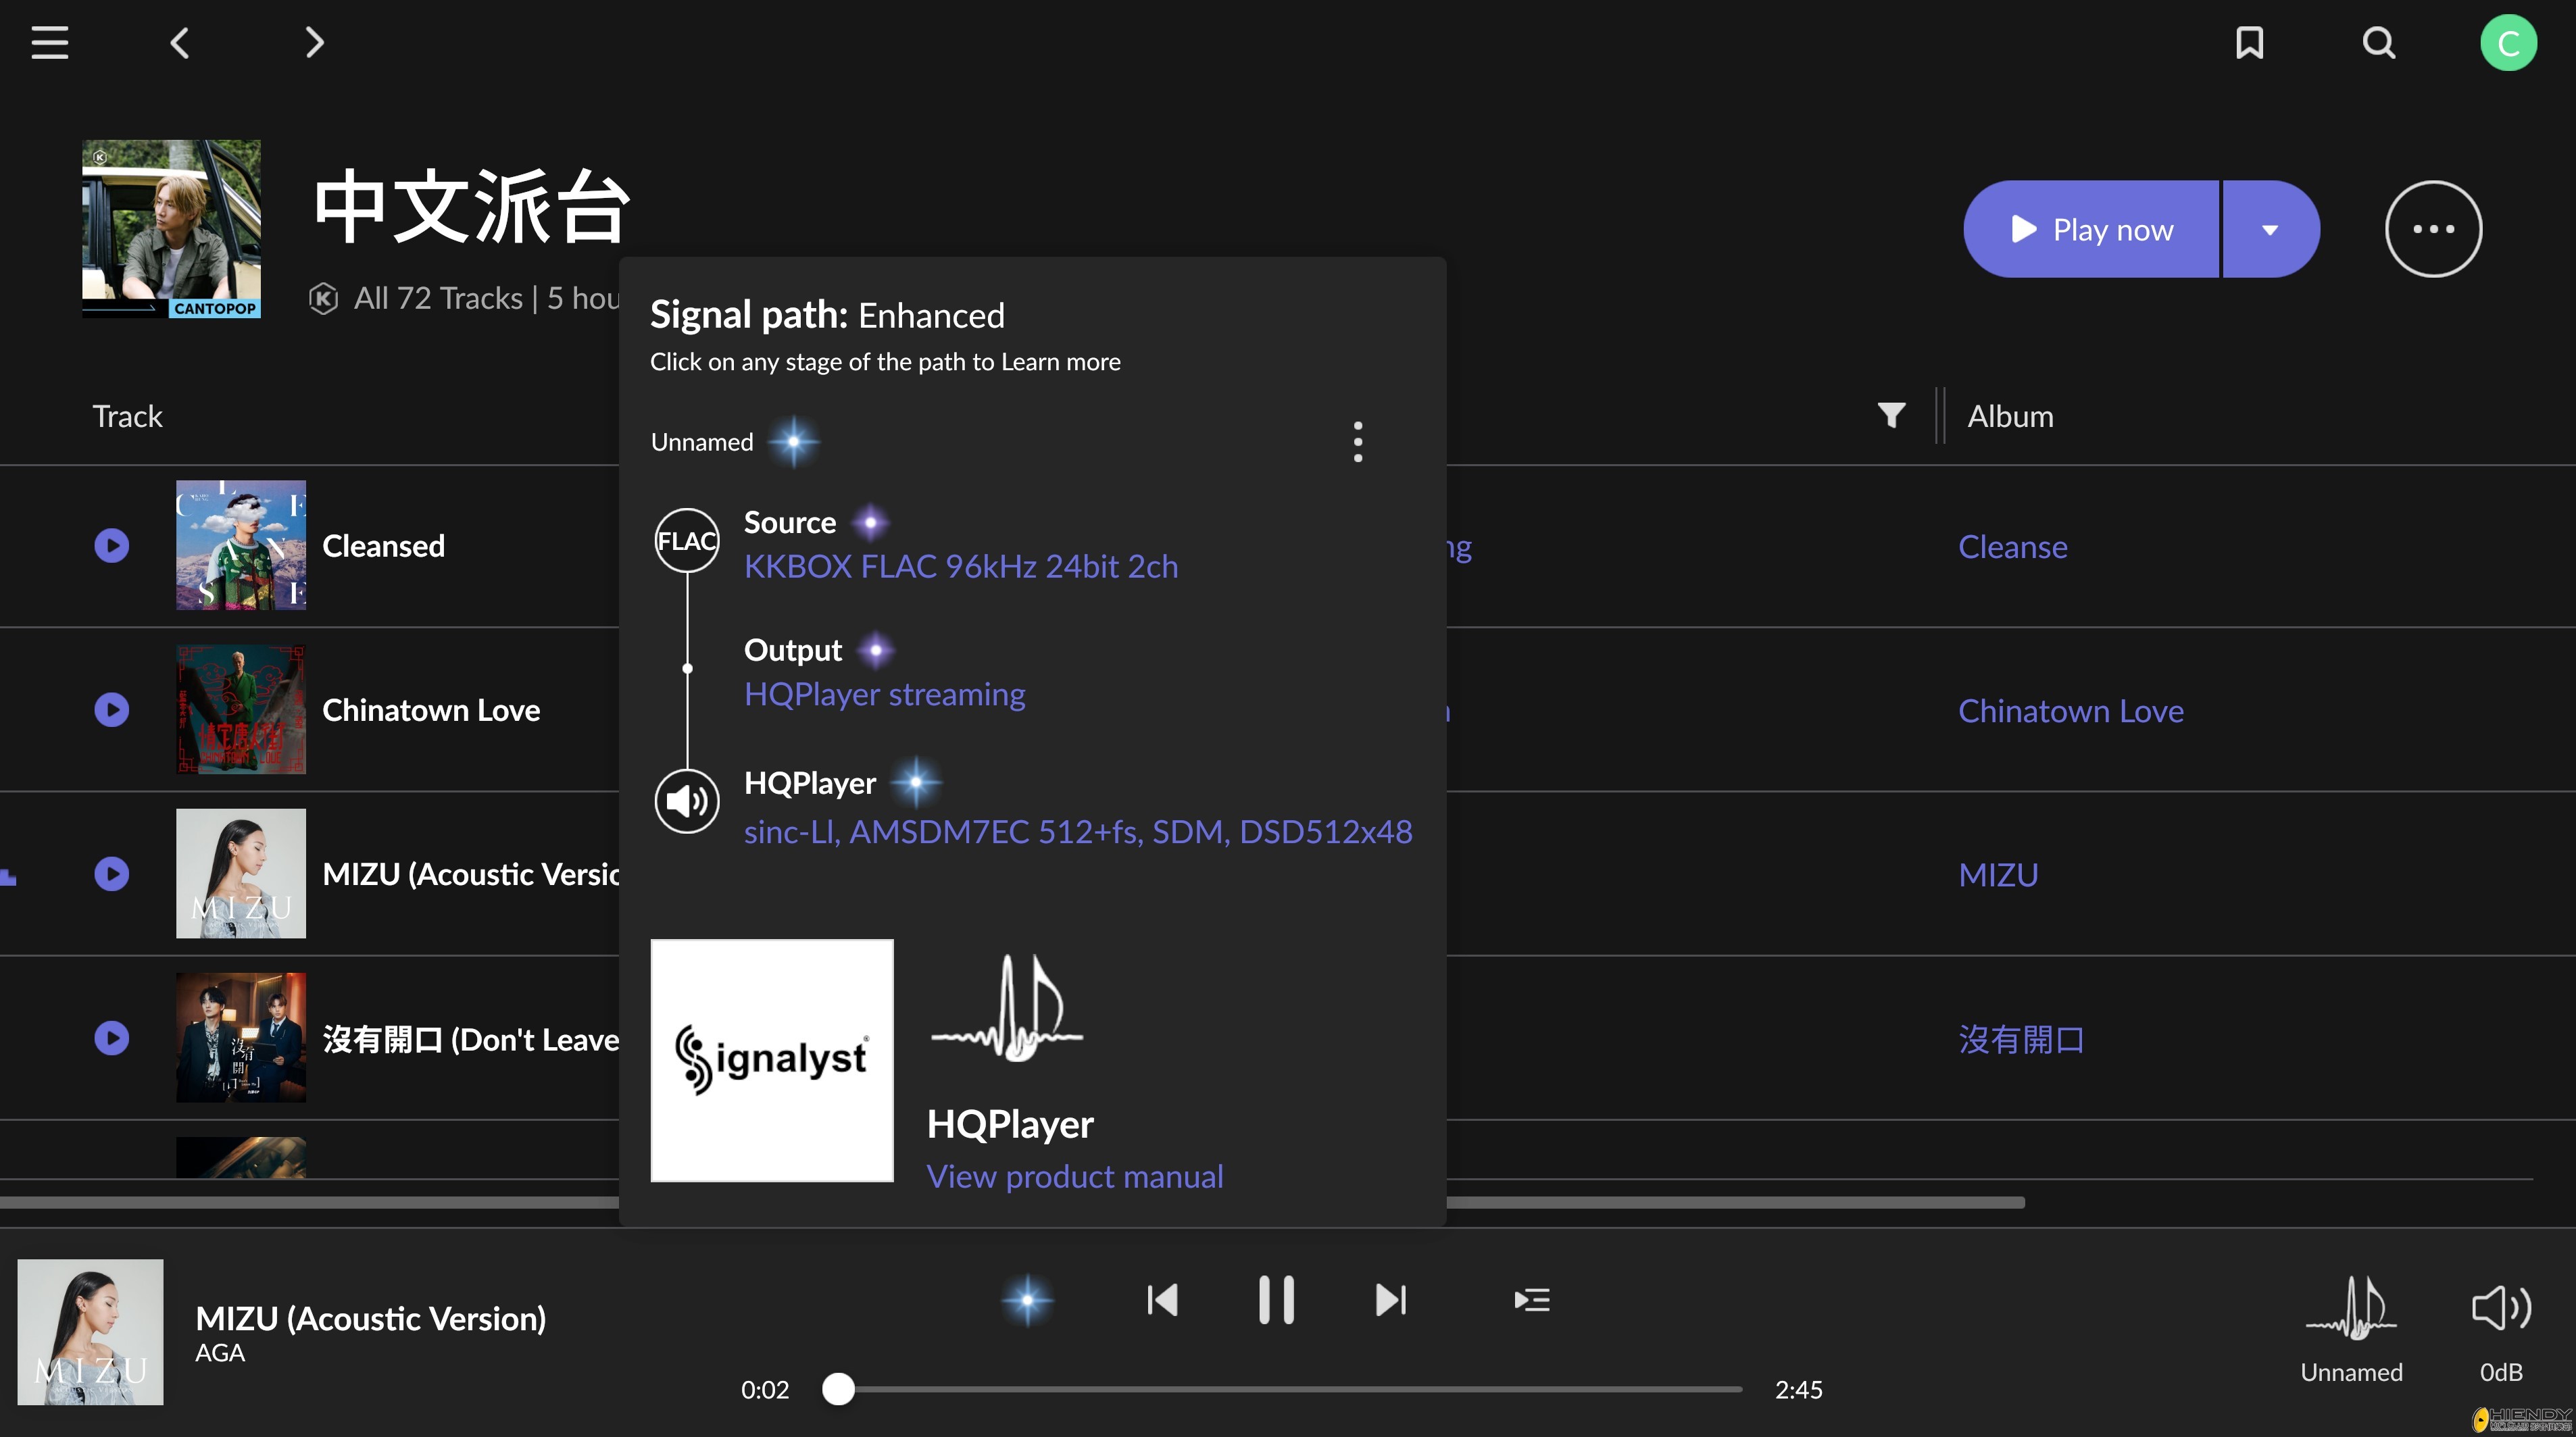Screen dimensions: 2576x1437
Task: Click the Play now button
Action: coord(2091,229)
